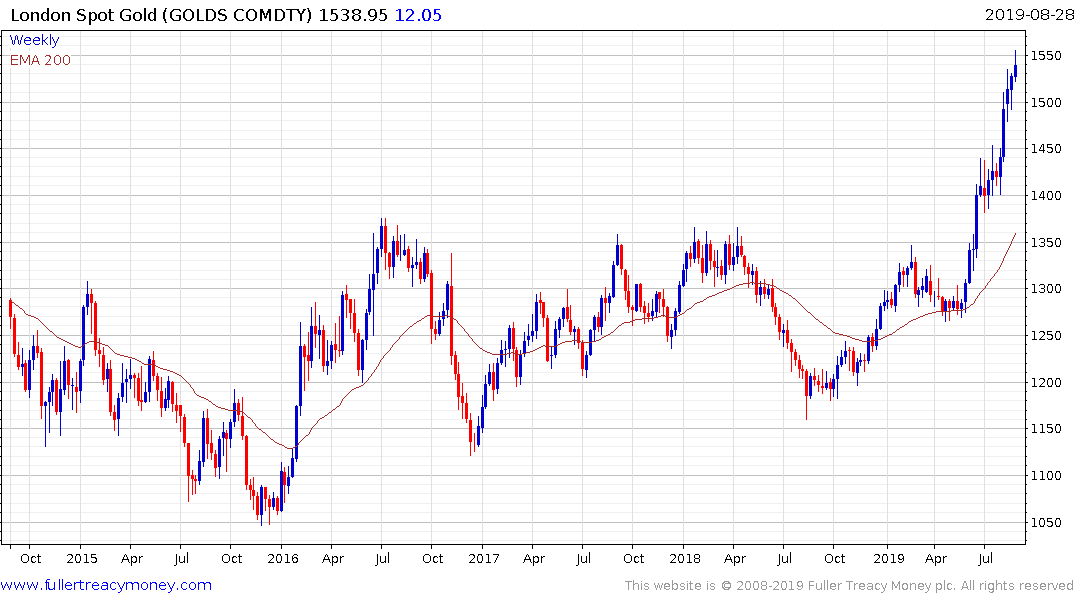
Task: Click the 1550 price axis label
Action: tap(1046, 56)
